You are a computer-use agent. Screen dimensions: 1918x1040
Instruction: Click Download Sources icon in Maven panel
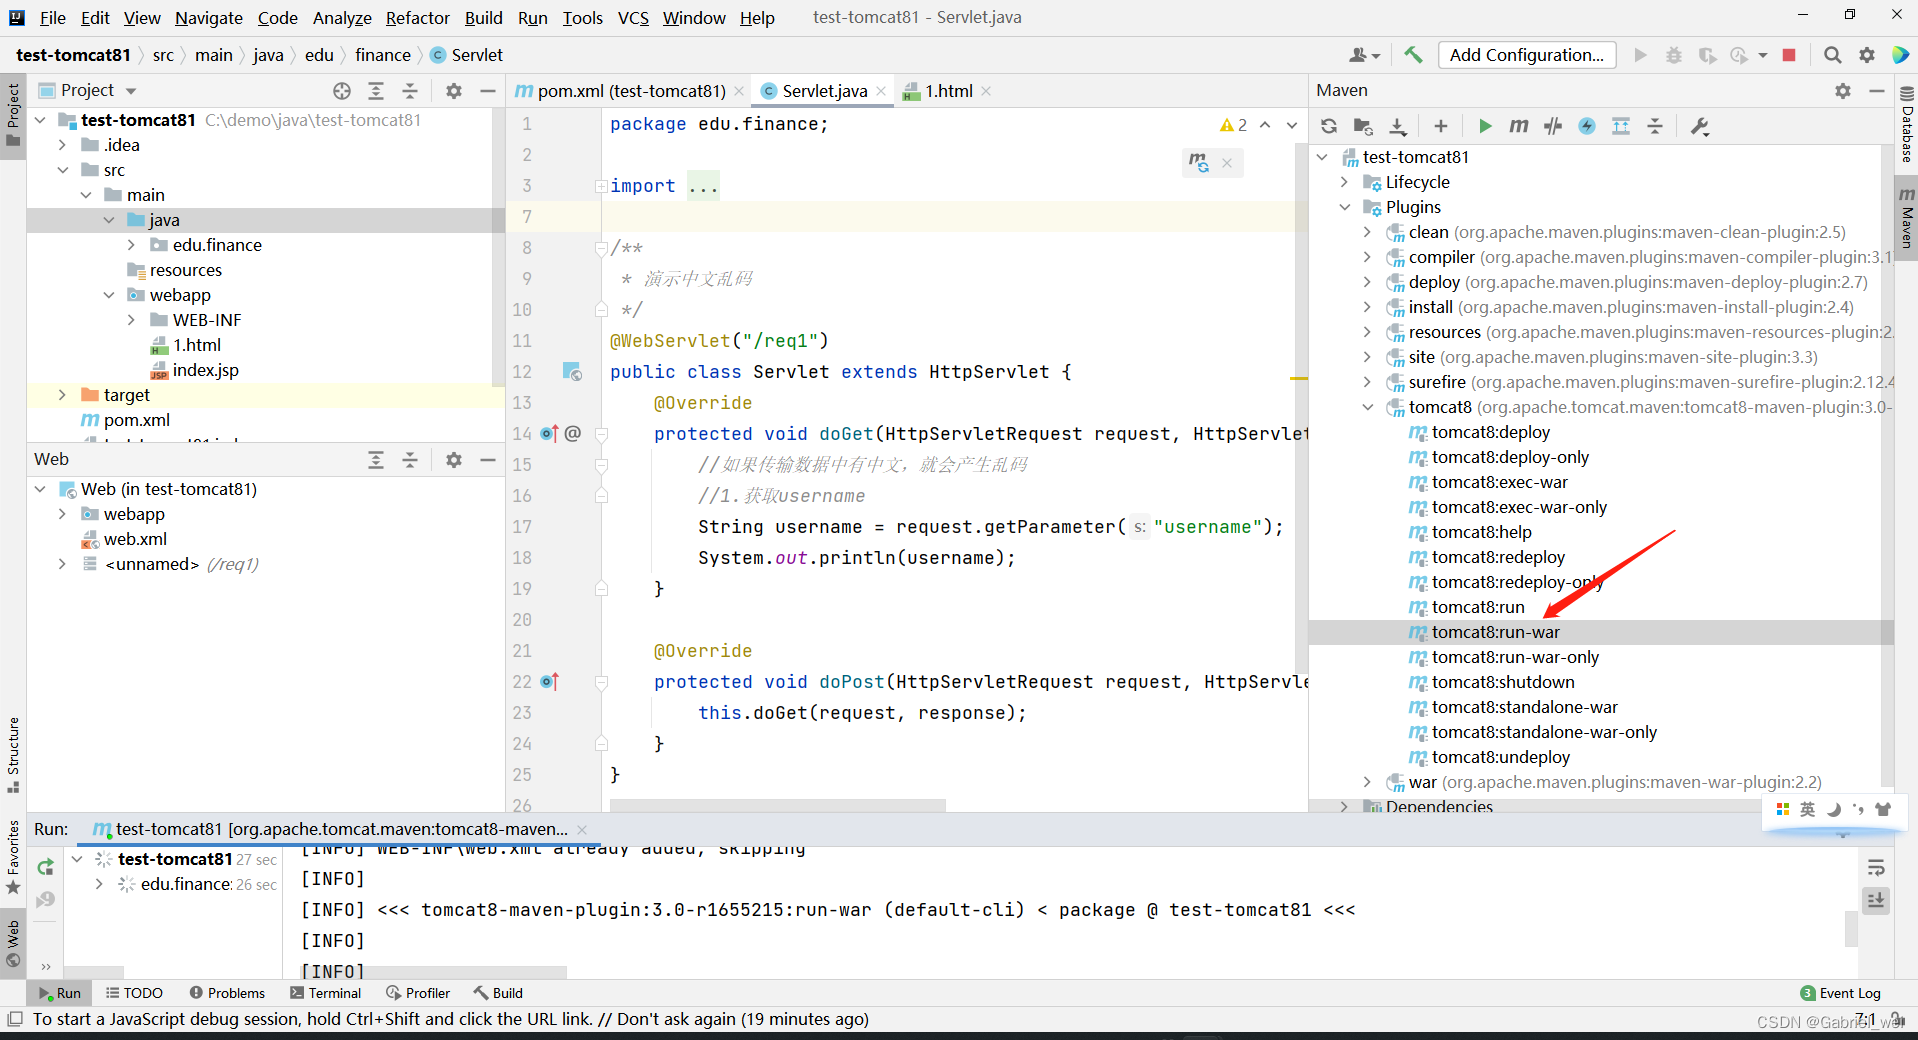1398,126
